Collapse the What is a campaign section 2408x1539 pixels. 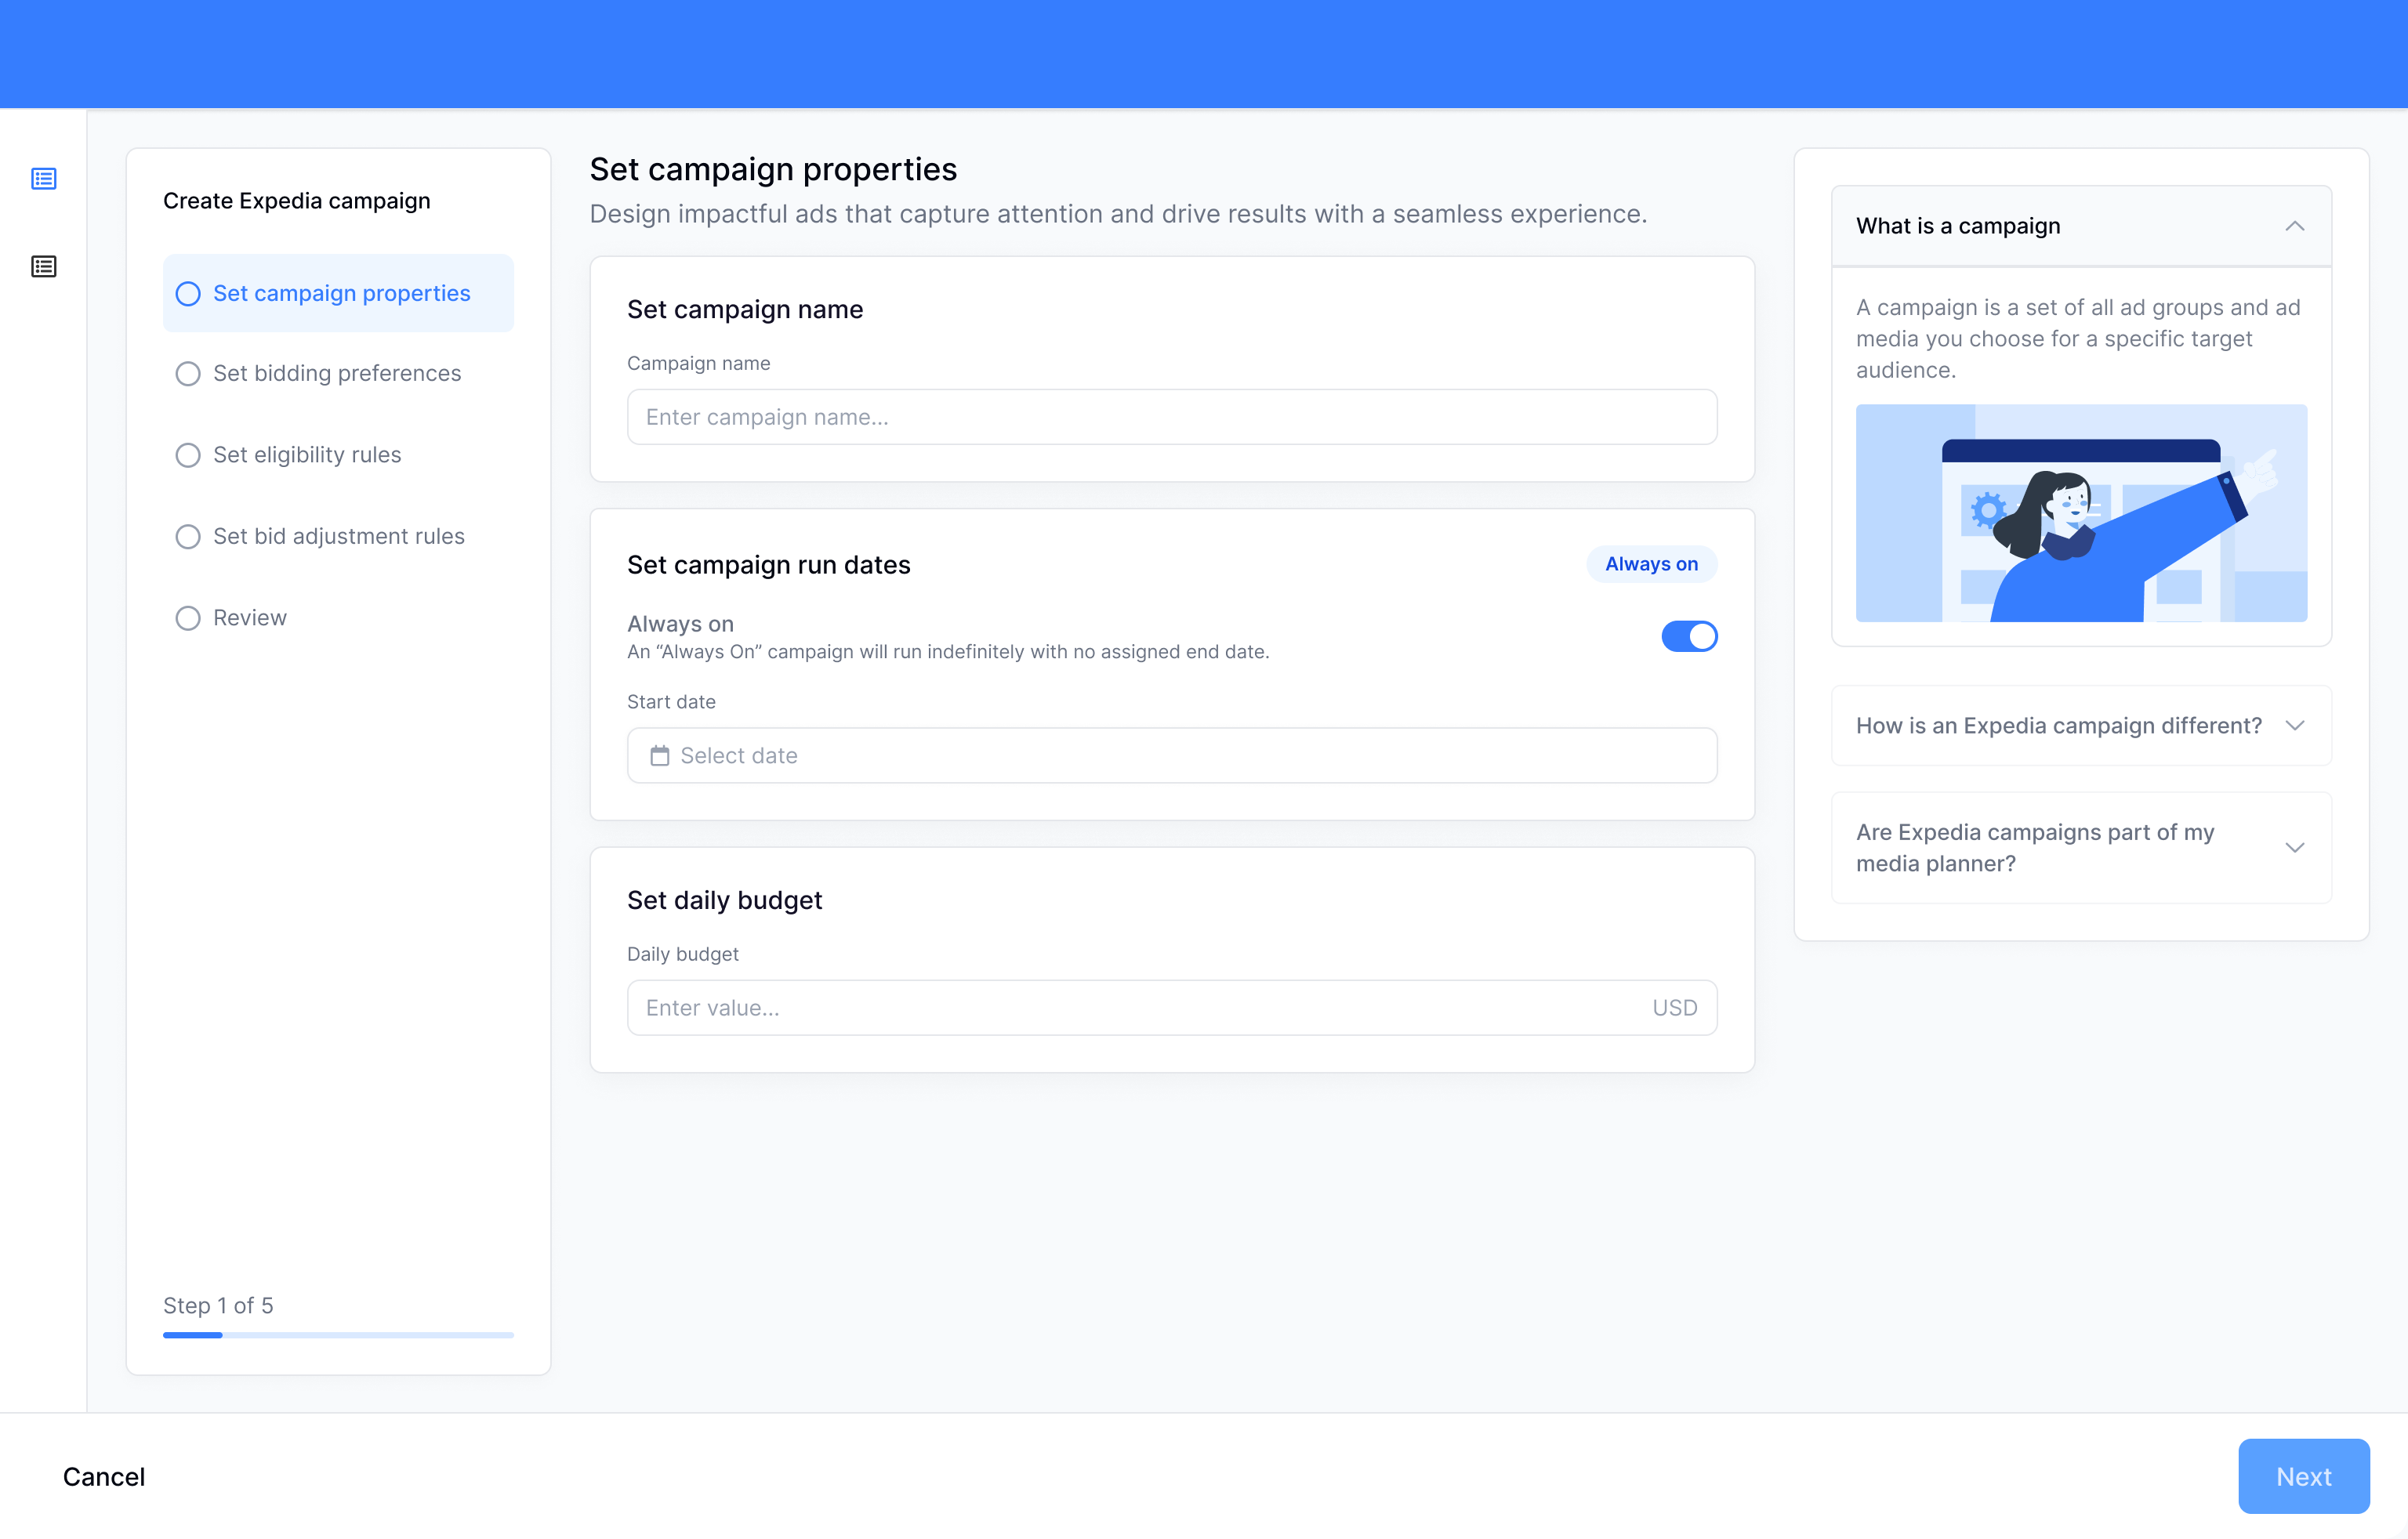point(2294,226)
